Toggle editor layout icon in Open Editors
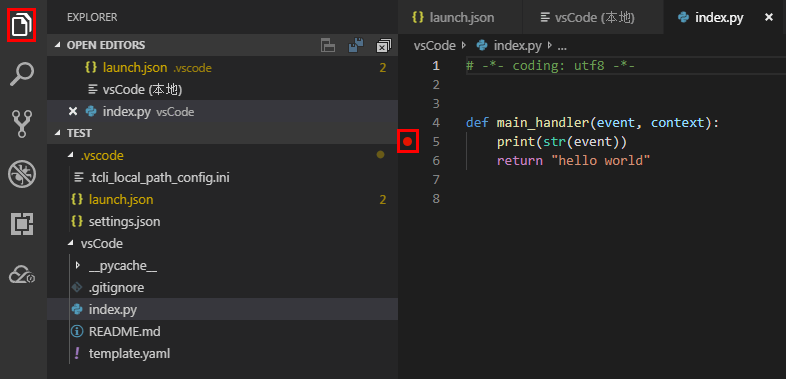 pyautogui.click(x=328, y=46)
